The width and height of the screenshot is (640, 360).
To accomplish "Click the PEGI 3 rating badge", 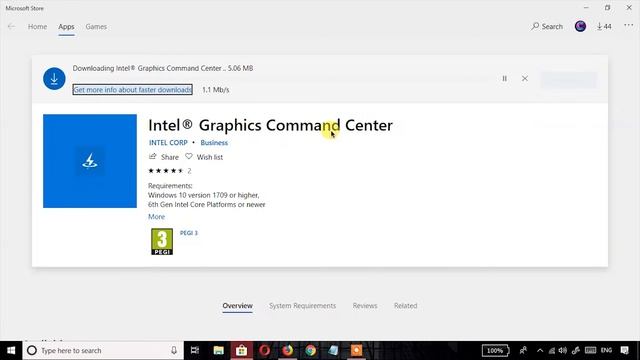I will [162, 242].
